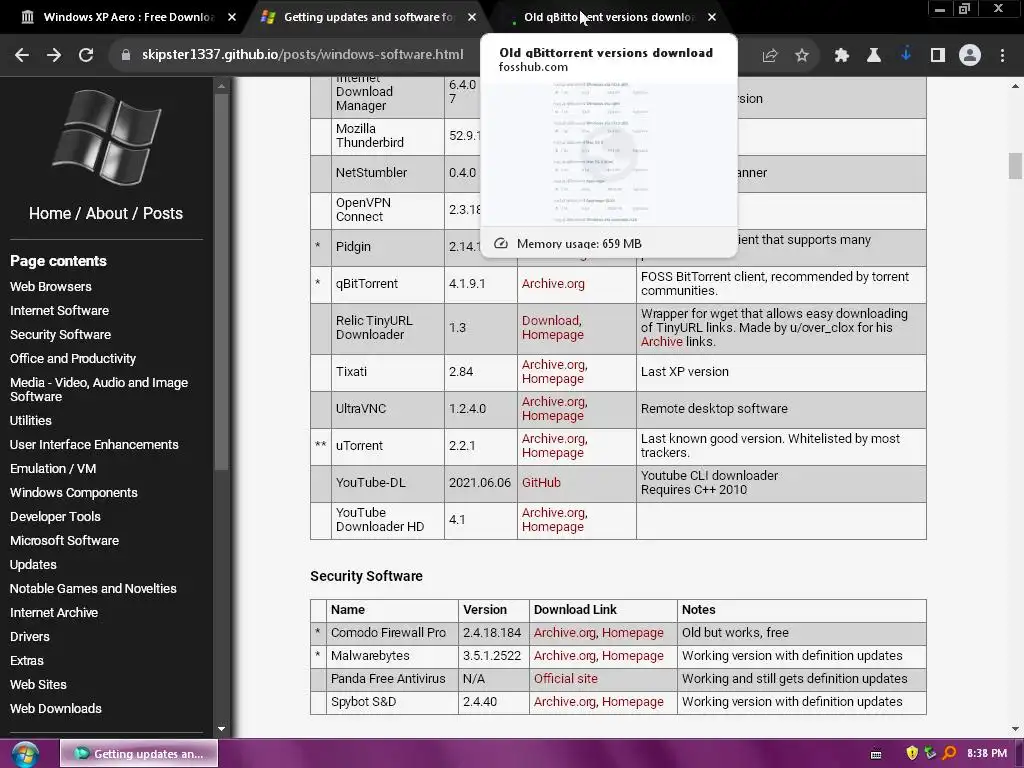
Task: Jump to Updates section
Action: pyautogui.click(x=33, y=565)
